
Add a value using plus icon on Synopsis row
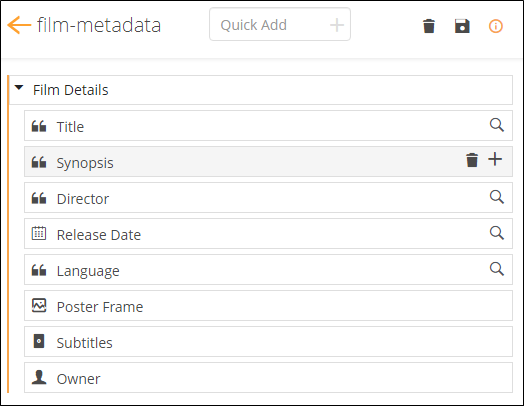point(495,159)
